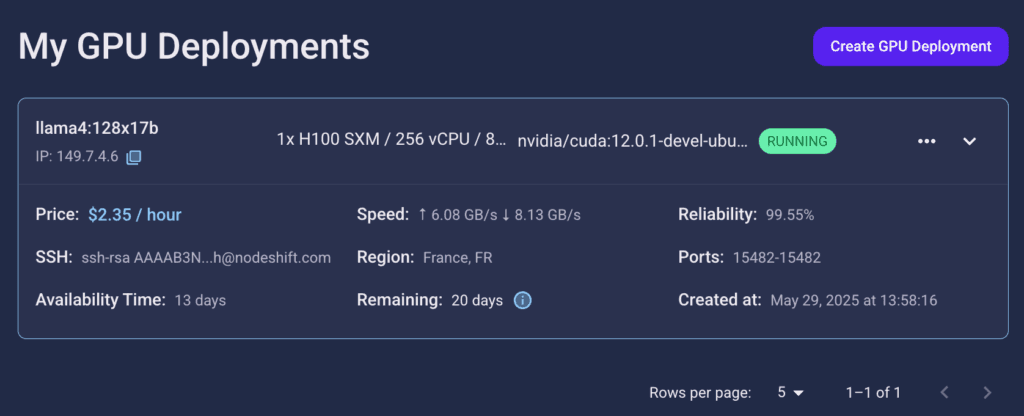Go to the previous page
This screenshot has height=416, width=1024.
(944, 392)
